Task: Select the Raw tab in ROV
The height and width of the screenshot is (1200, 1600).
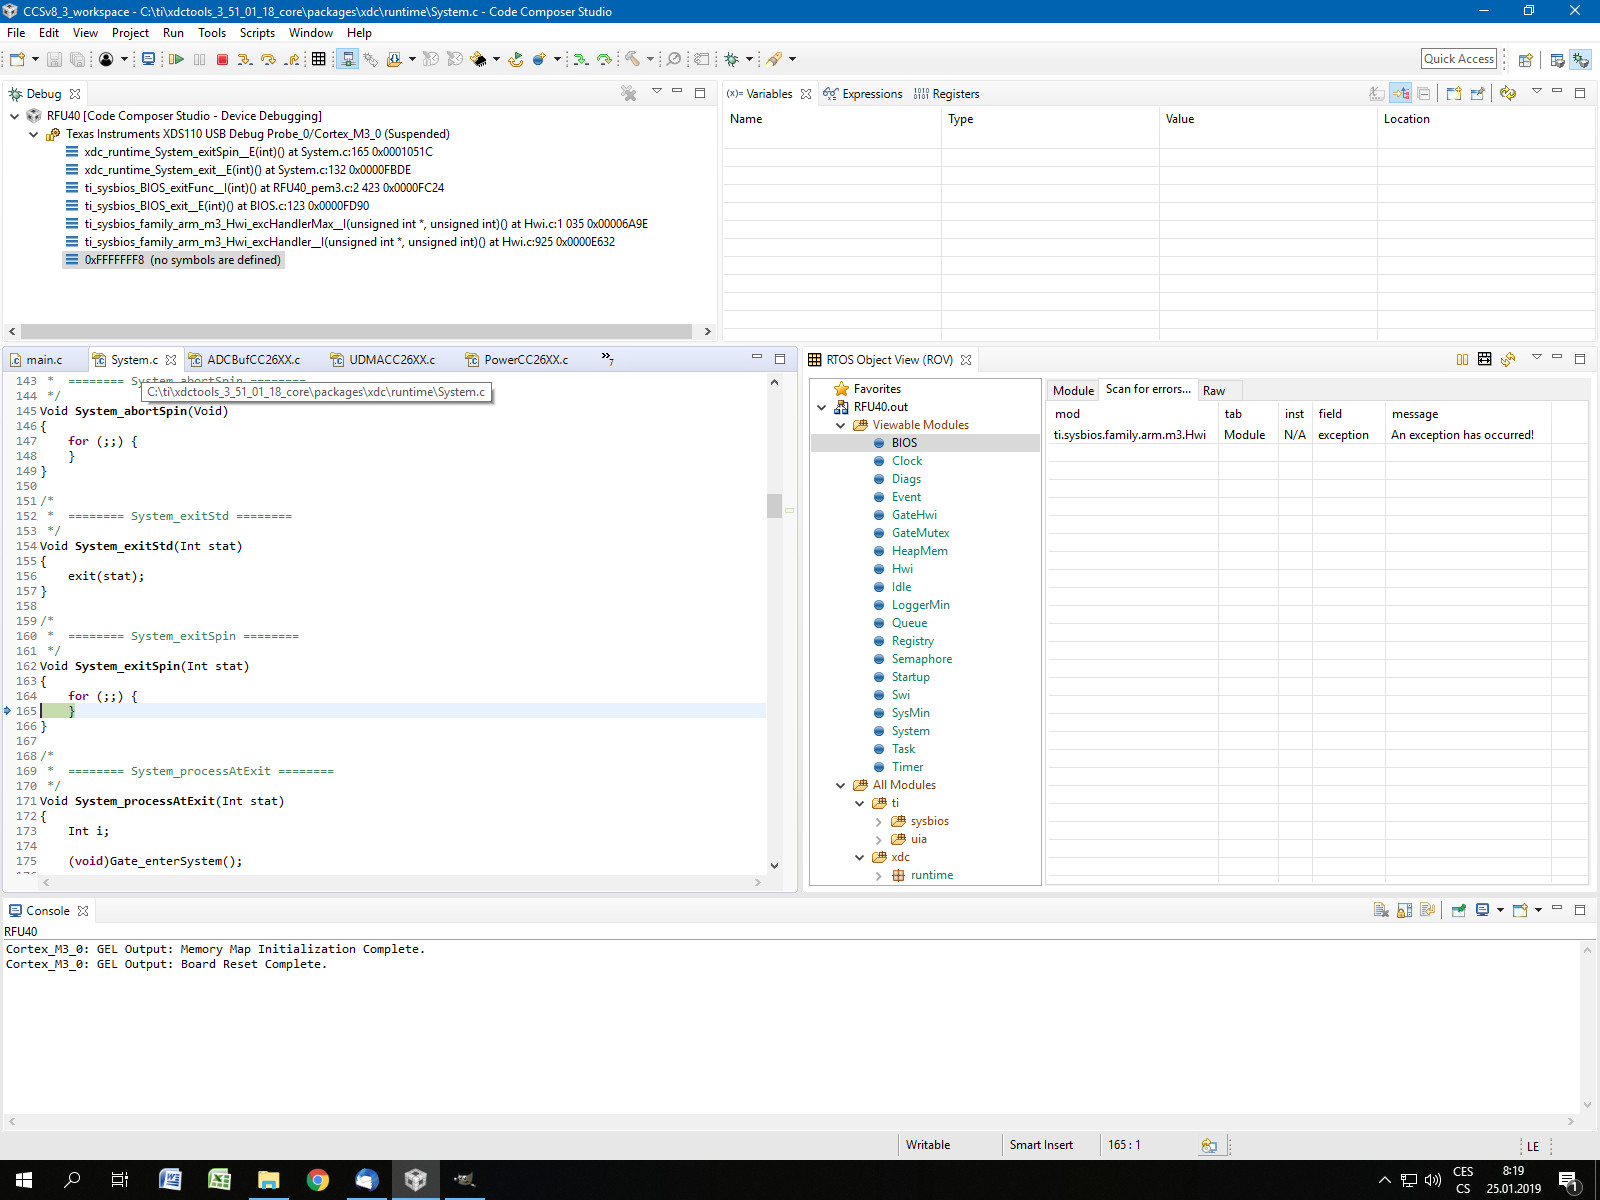Action: click(x=1214, y=391)
